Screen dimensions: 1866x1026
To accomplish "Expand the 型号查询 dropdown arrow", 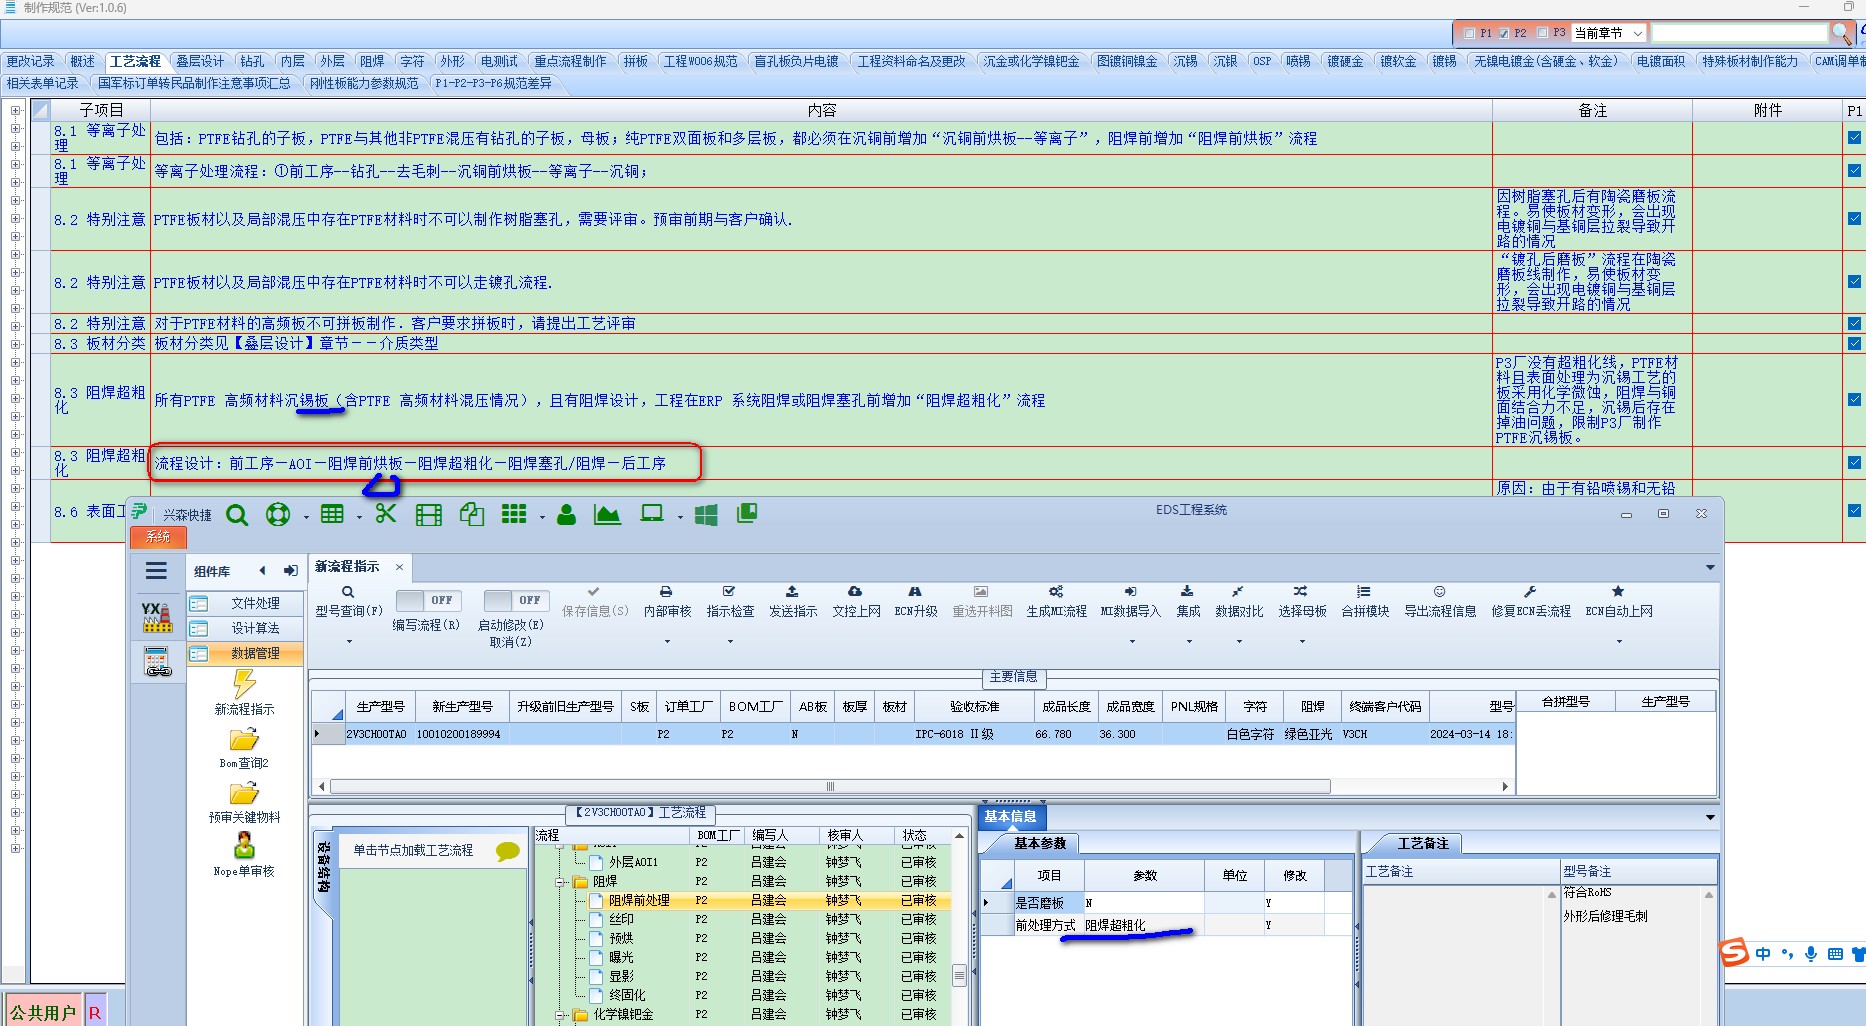I will [349, 641].
